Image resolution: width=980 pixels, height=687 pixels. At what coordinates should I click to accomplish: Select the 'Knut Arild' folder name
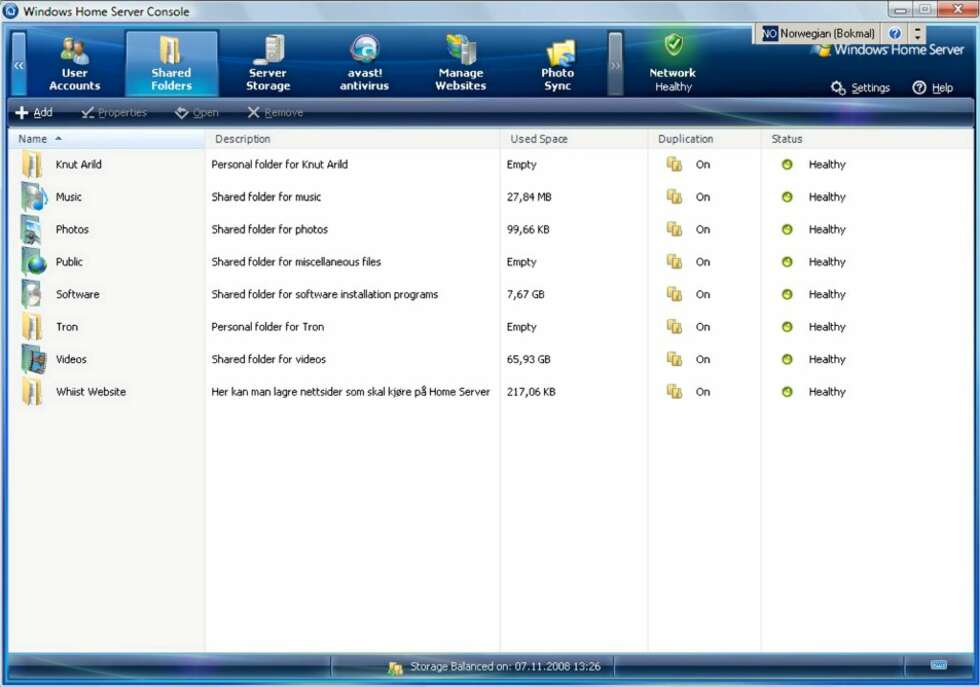click(x=78, y=164)
